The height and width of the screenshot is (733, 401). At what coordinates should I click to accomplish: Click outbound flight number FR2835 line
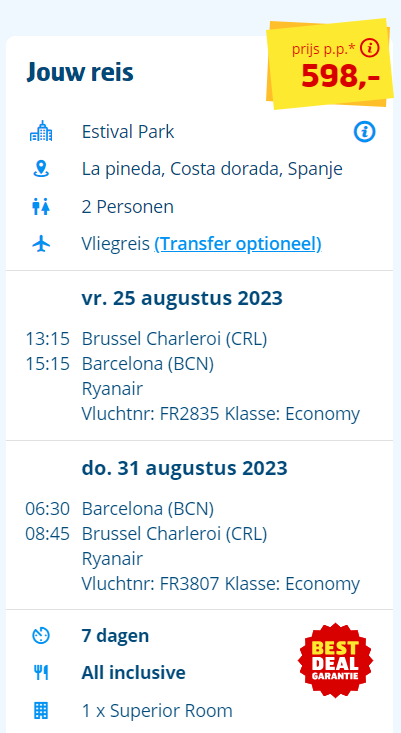[x=221, y=414]
